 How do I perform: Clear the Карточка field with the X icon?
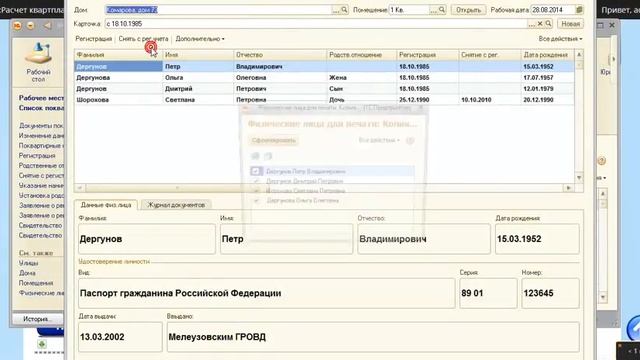(540, 24)
